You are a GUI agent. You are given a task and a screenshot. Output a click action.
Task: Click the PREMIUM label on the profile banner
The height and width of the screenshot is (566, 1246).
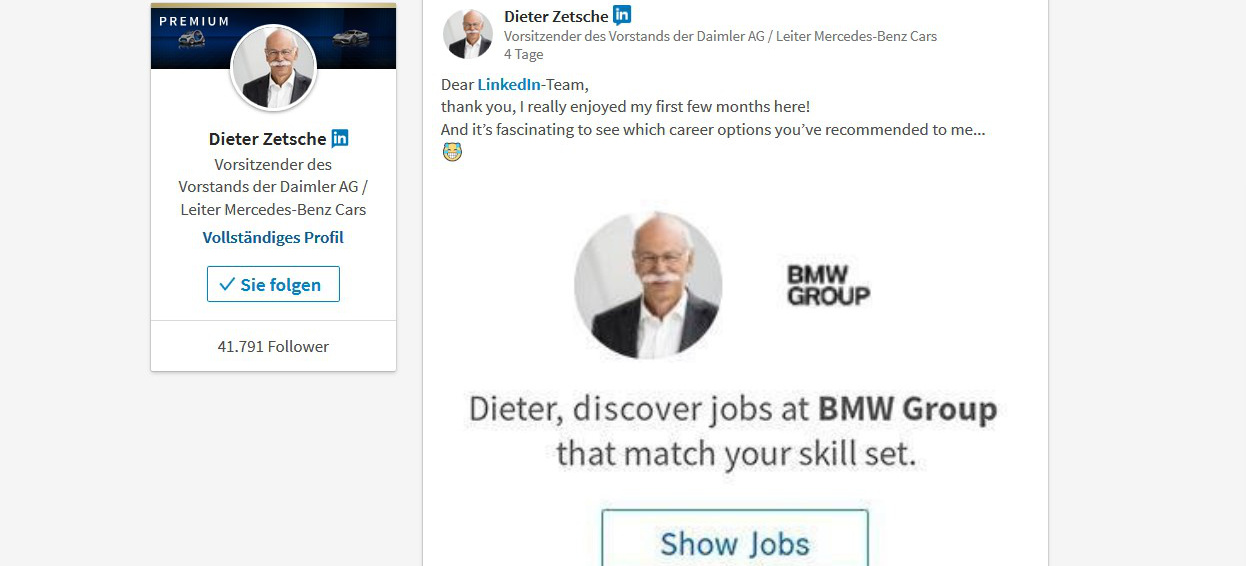[194, 21]
